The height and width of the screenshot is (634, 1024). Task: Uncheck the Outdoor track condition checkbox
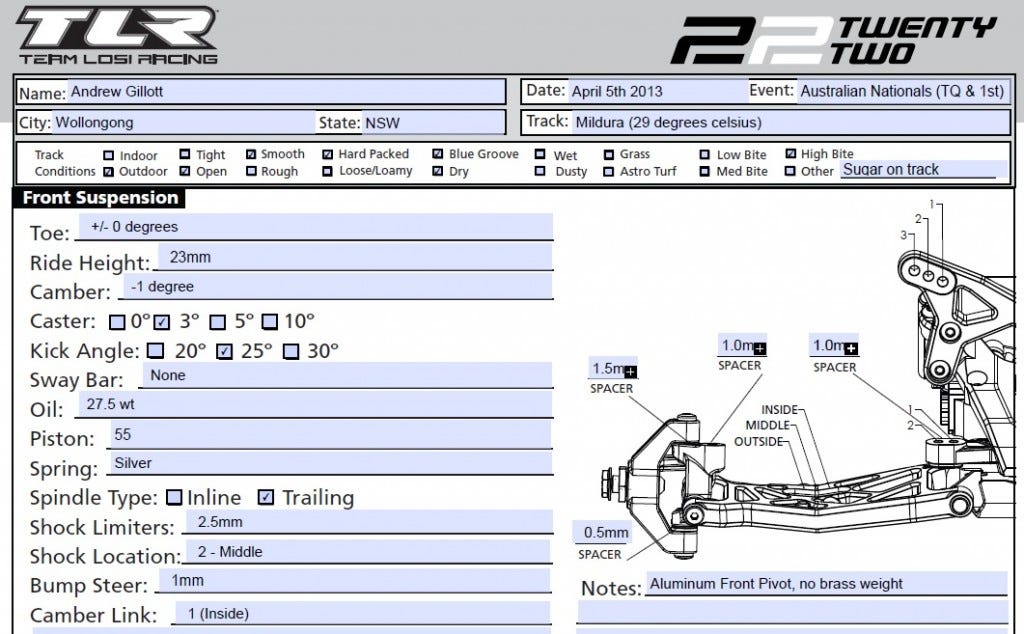coord(109,172)
